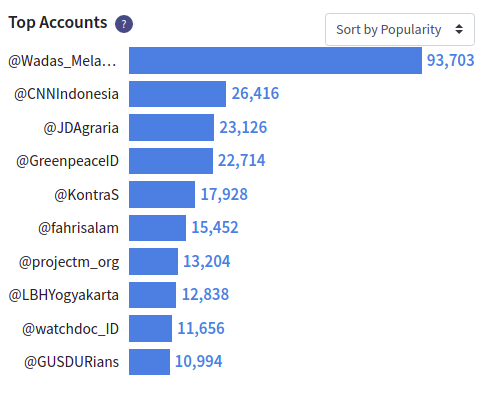Click the 10,994 value label
This screenshot has width=484, height=394.
pos(199,361)
